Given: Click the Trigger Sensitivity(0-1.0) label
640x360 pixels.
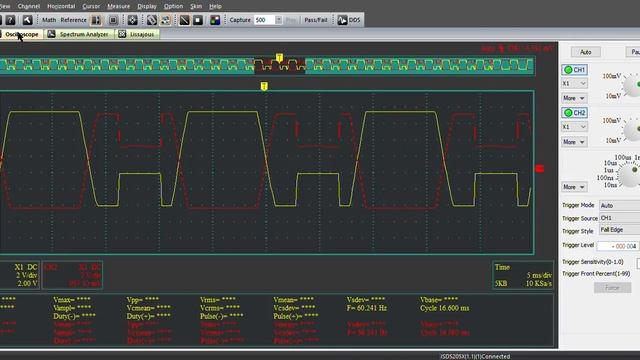Looking at the screenshot, I should [593, 262].
